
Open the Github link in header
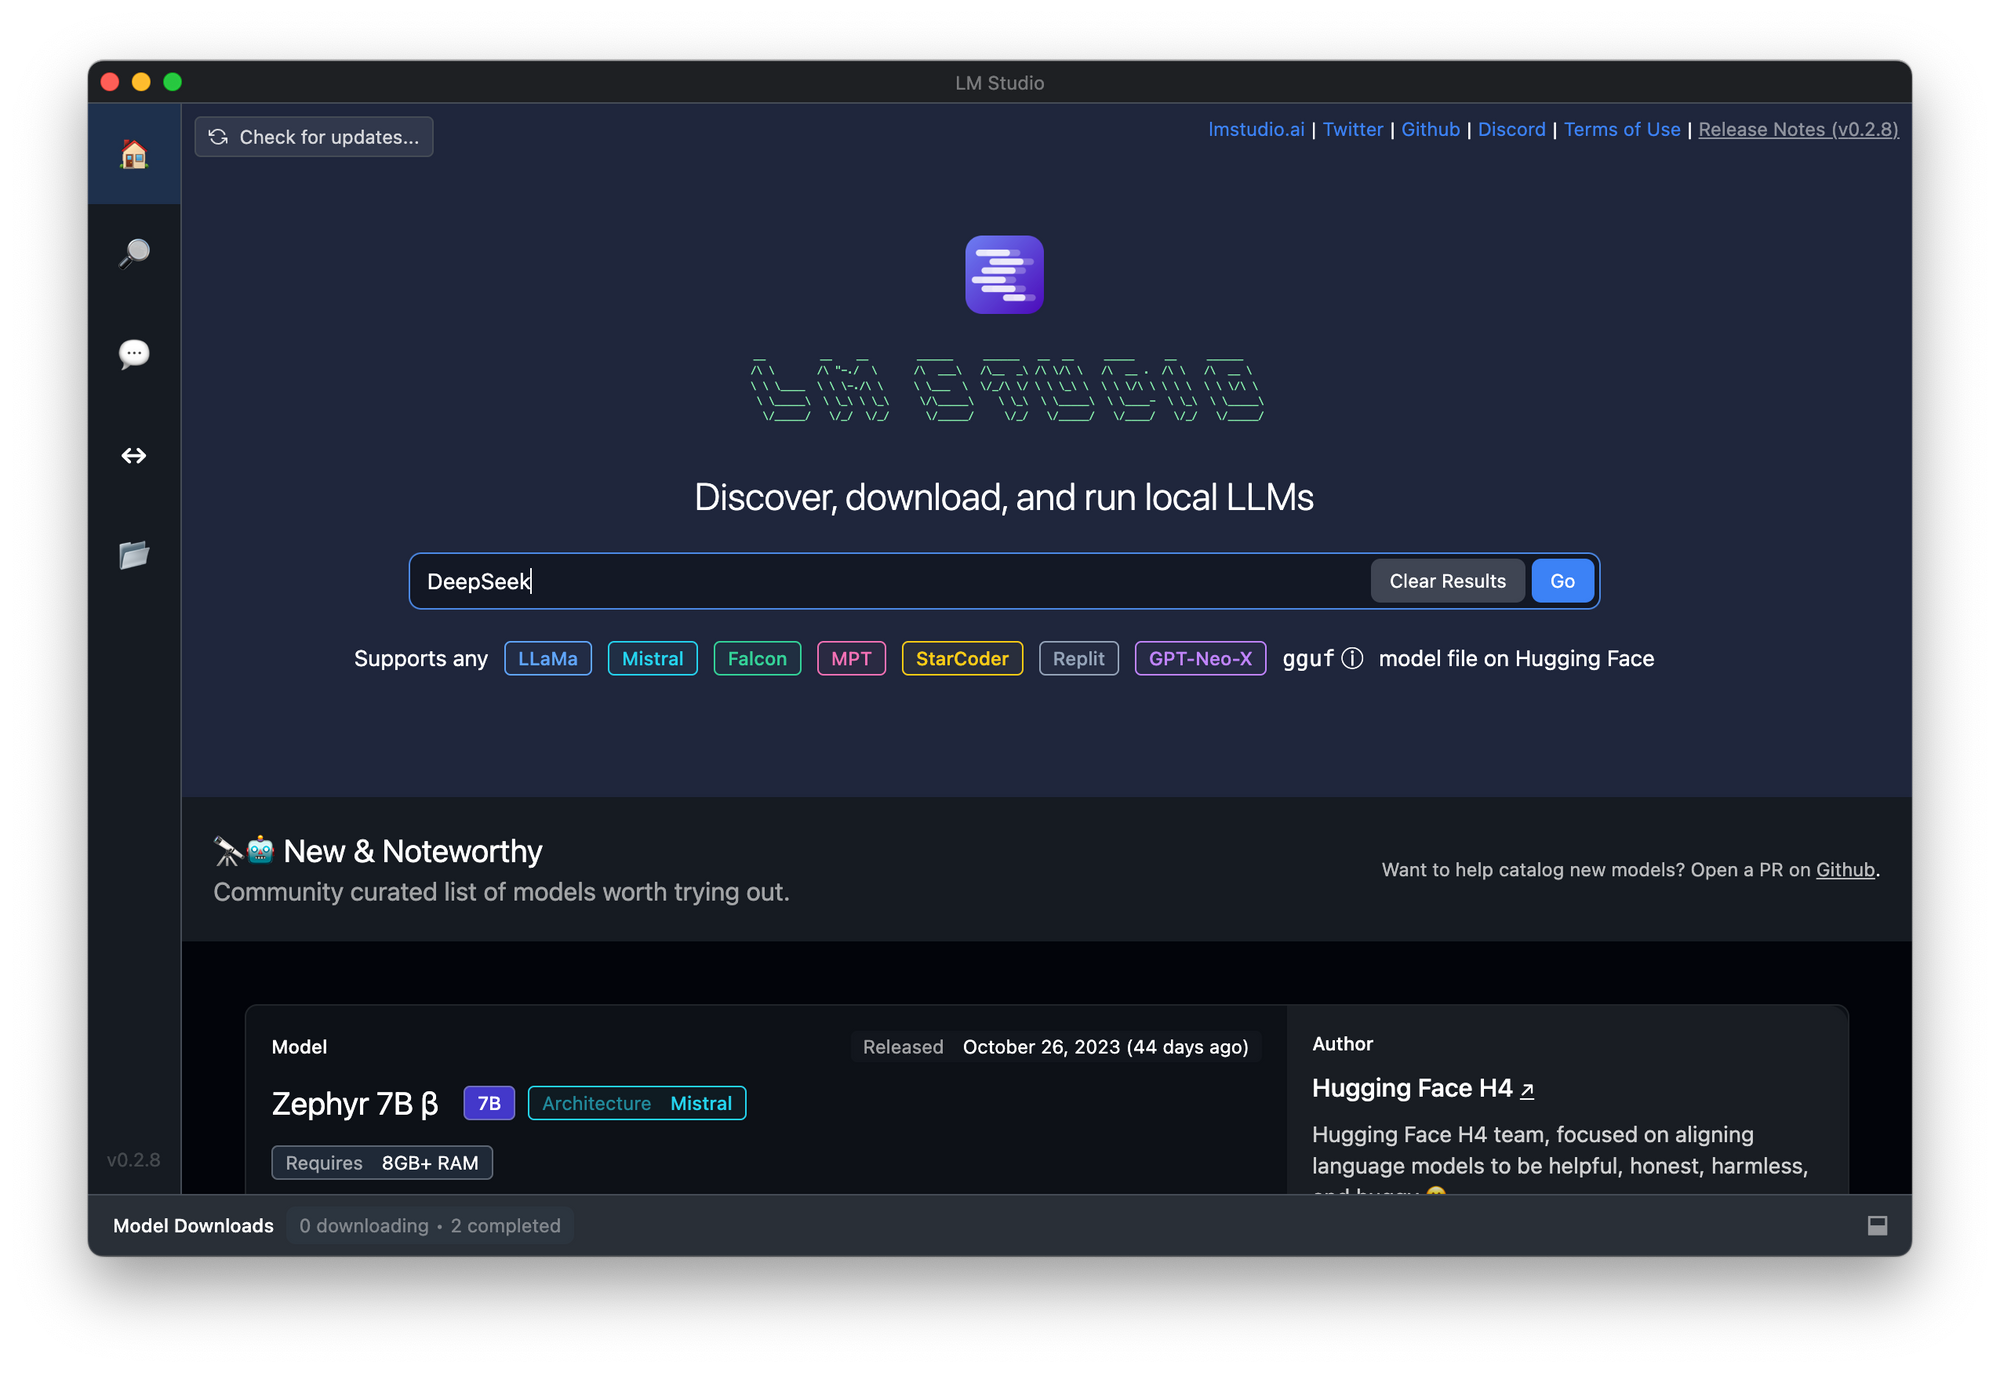[1430, 129]
